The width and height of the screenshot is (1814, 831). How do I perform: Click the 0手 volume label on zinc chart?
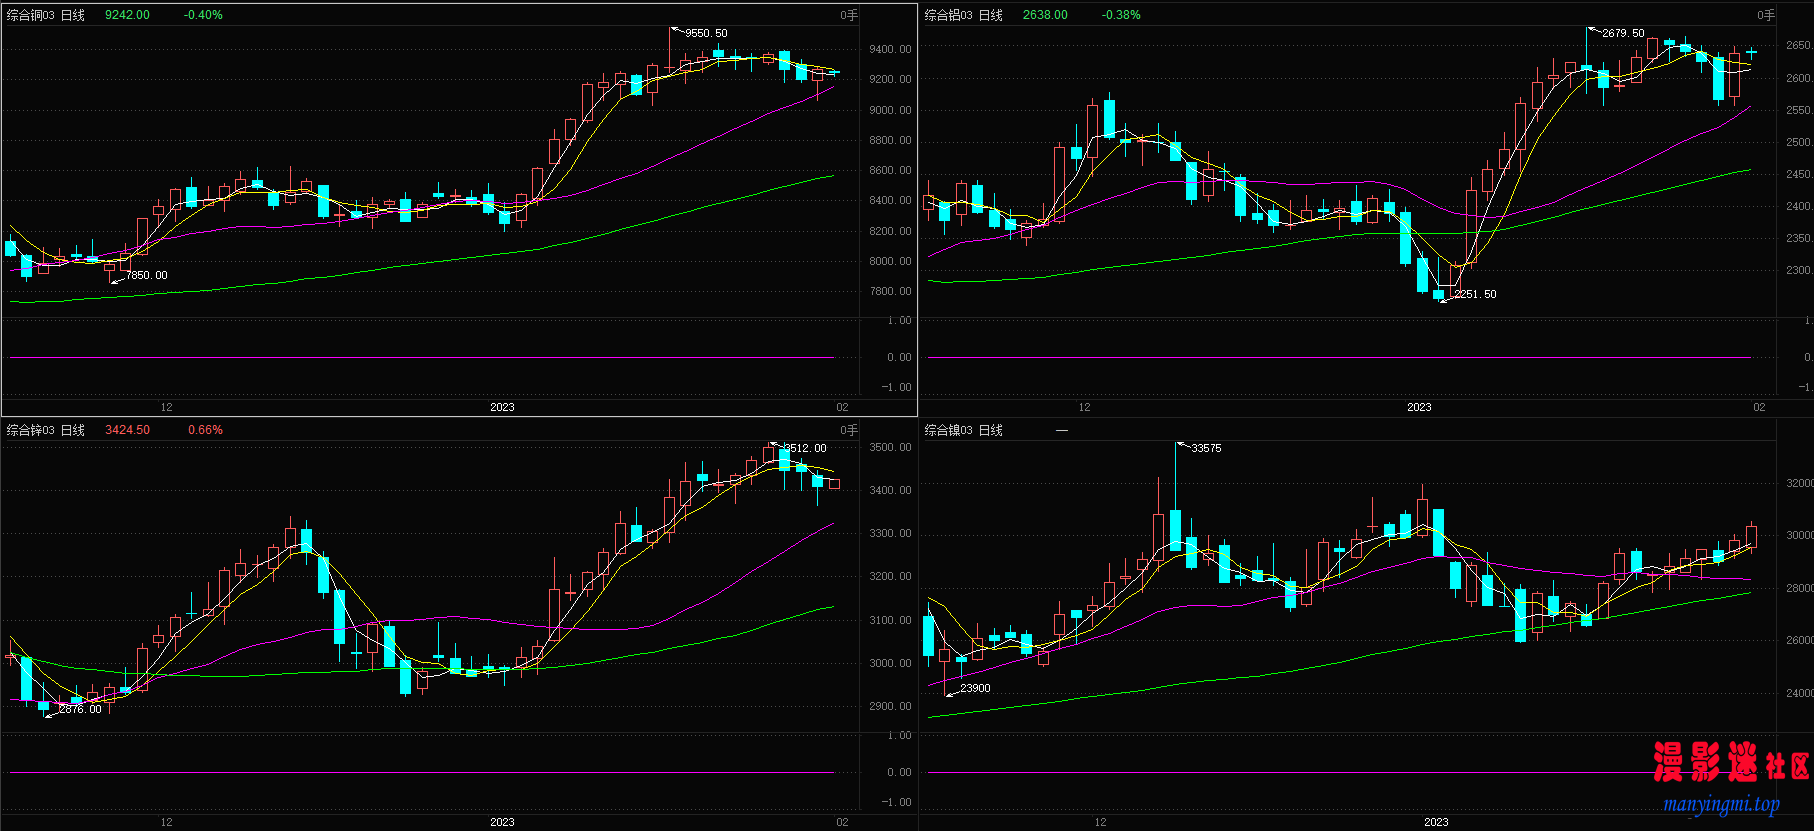click(849, 430)
